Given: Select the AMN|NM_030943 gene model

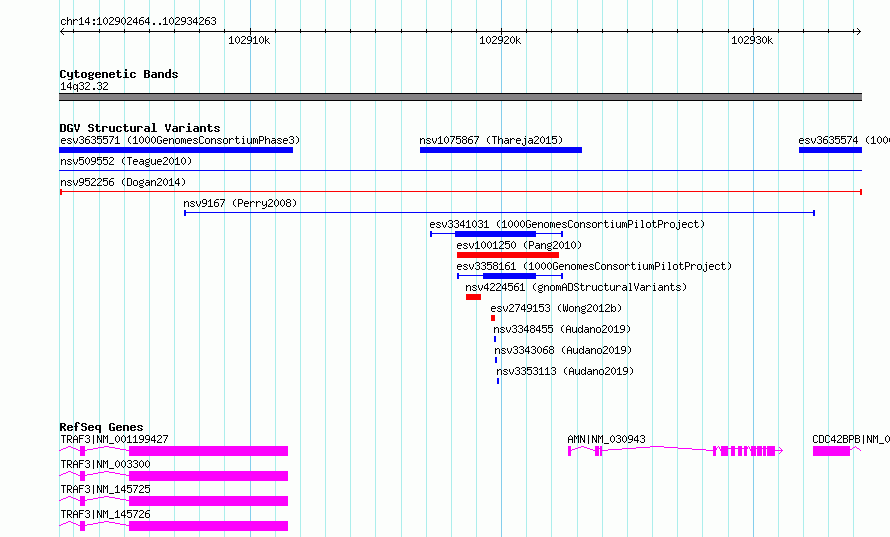Looking at the screenshot, I should 675,451.
